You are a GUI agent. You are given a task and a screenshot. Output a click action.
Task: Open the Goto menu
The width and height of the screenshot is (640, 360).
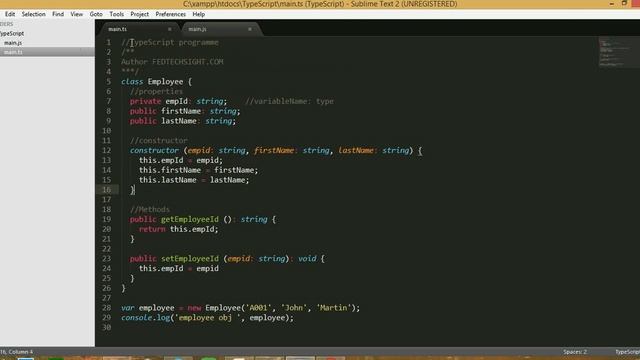pos(96,14)
